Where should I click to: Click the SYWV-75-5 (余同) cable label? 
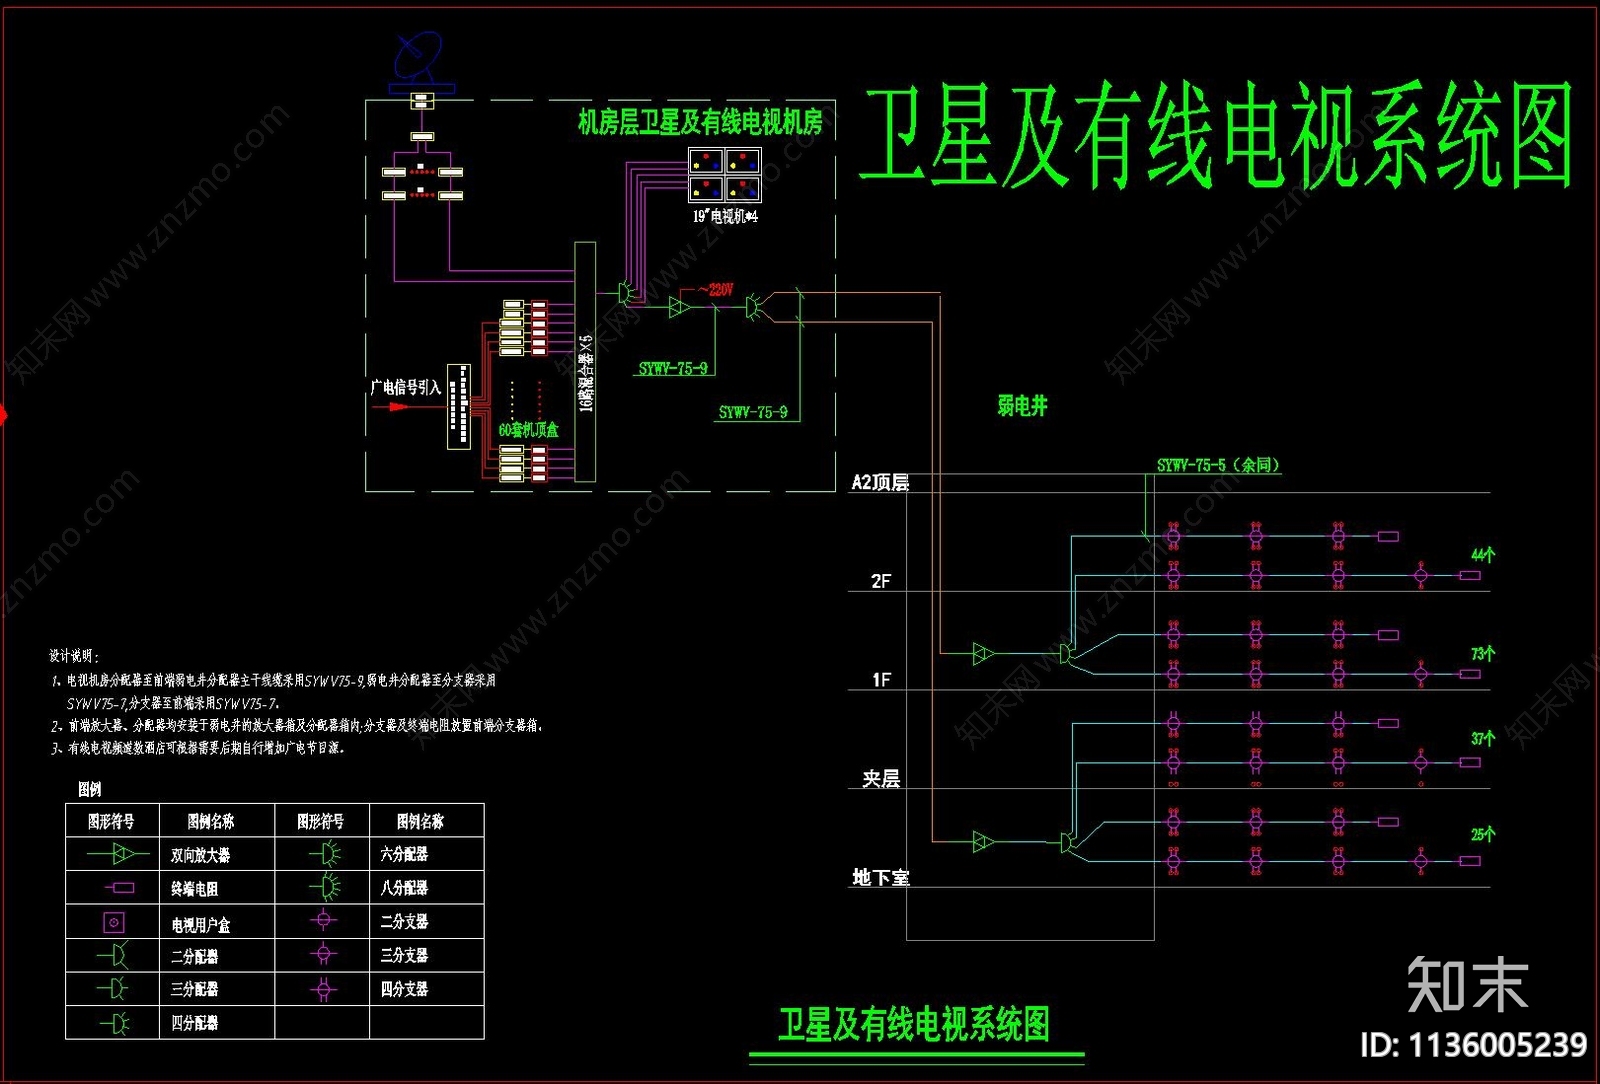(1218, 465)
